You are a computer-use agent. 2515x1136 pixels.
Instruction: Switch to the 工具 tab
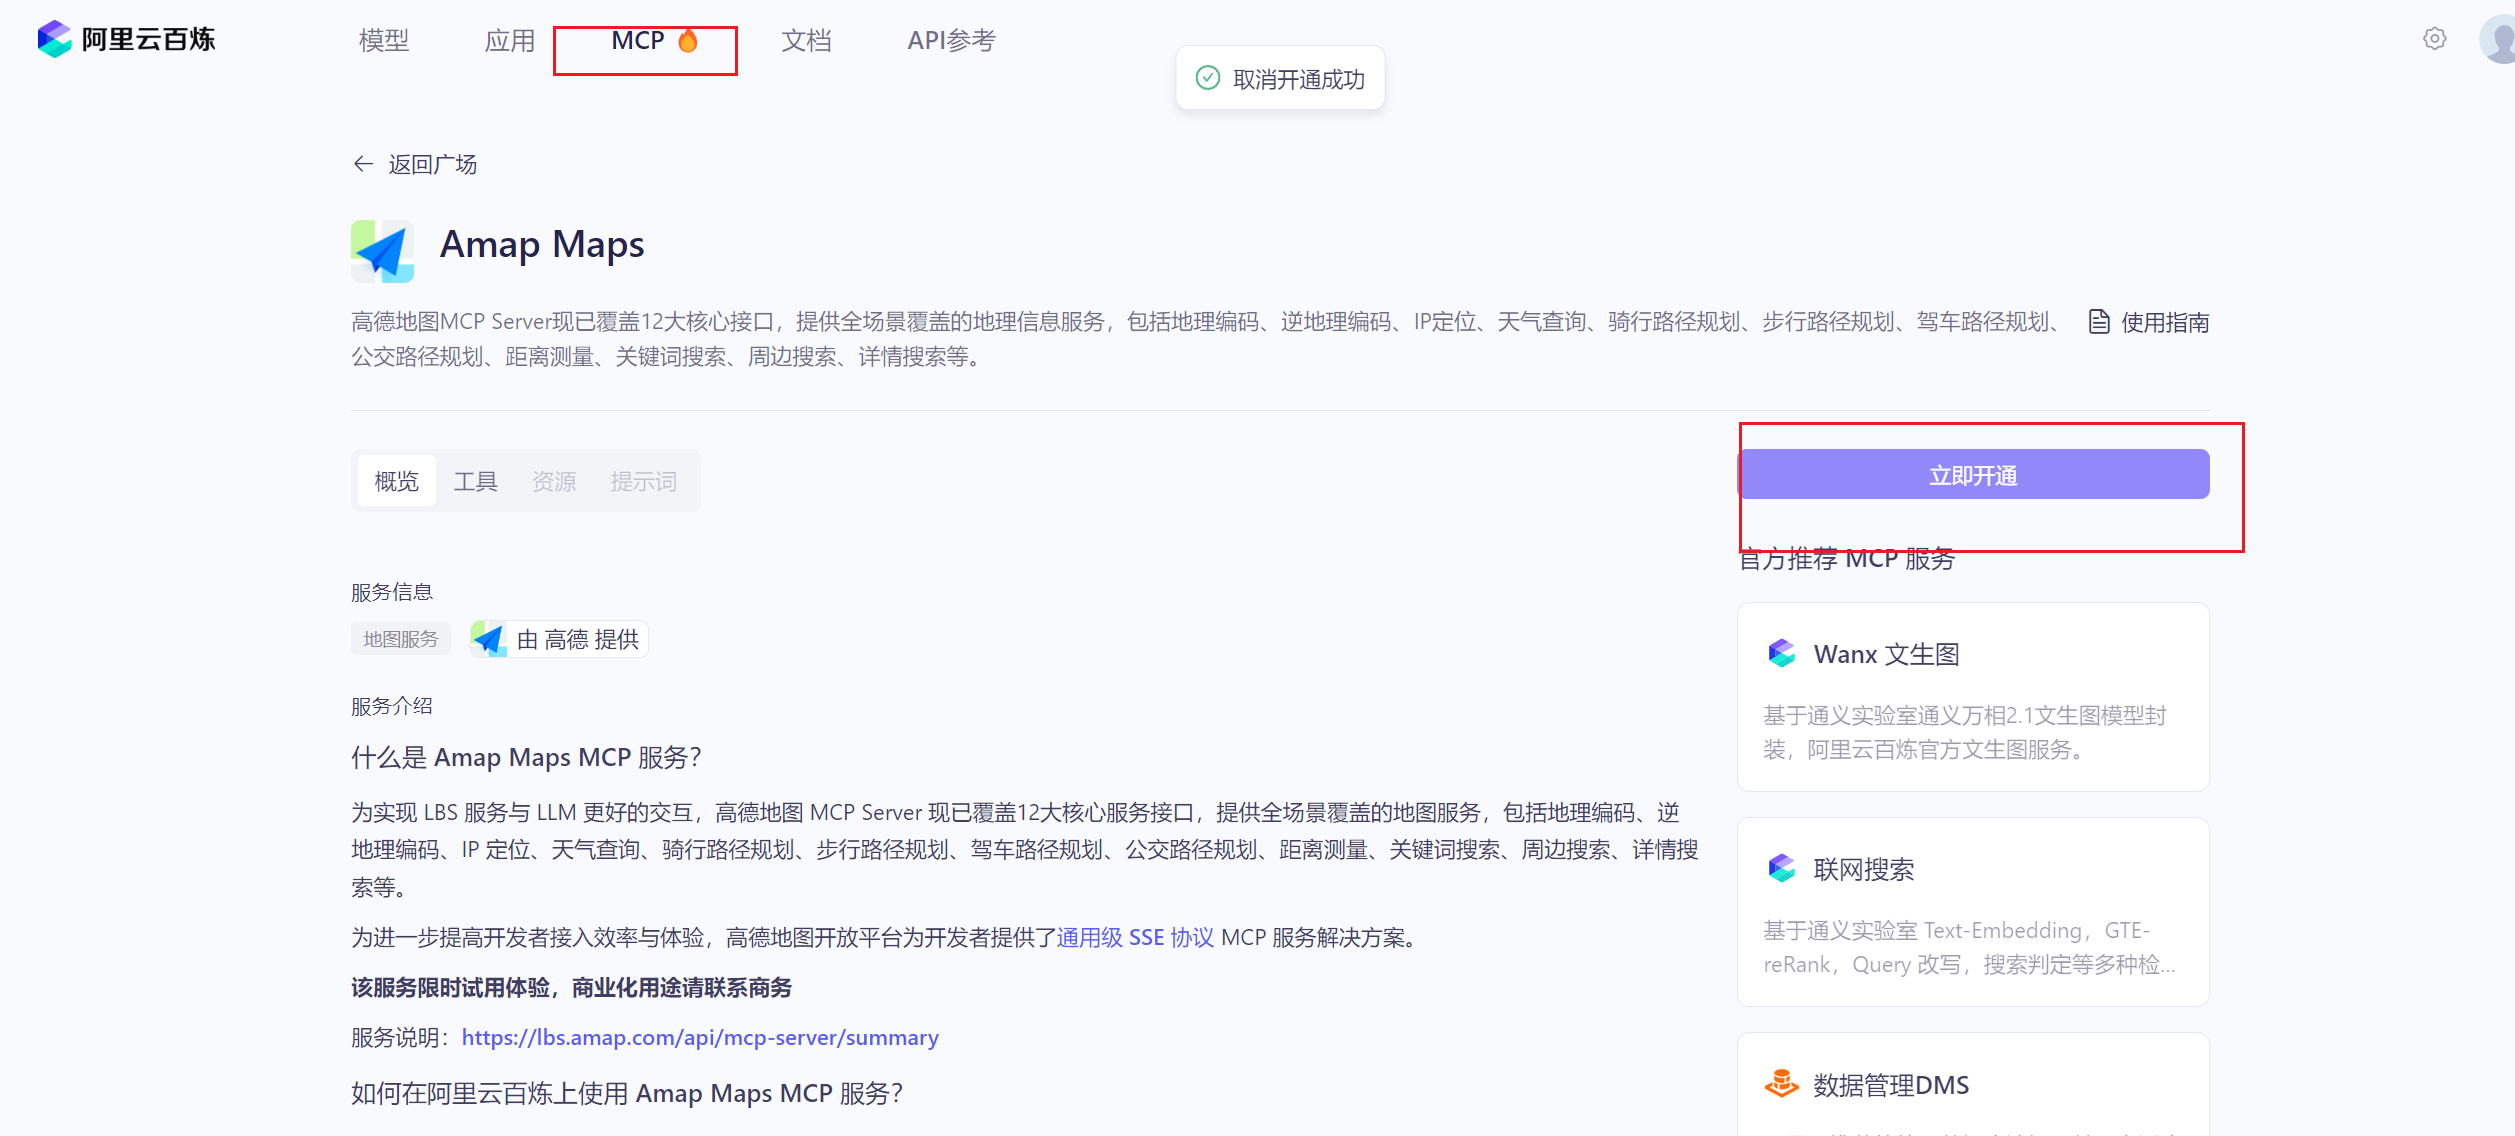point(475,481)
